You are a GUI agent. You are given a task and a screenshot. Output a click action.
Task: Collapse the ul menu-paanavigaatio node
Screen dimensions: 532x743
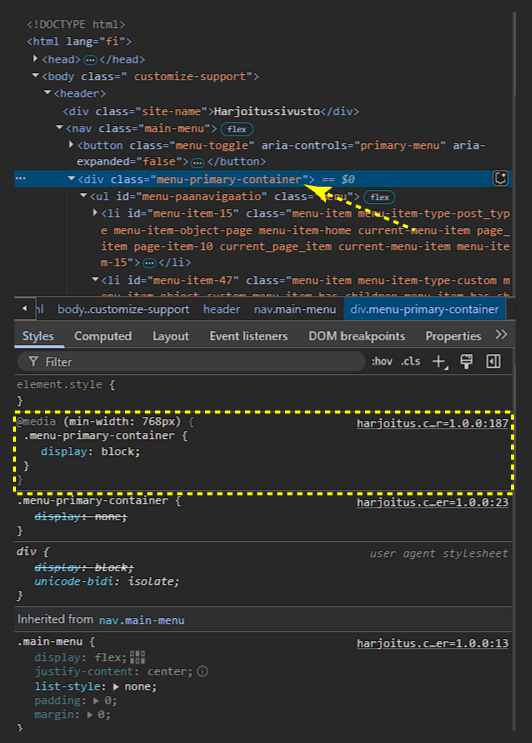pos(83,196)
